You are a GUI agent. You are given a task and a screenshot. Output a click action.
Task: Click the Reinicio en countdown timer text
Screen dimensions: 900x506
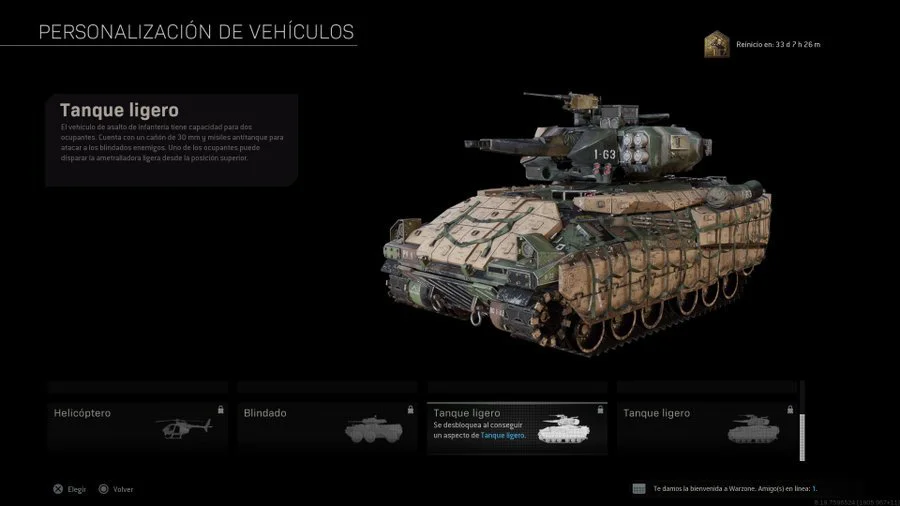(778, 44)
